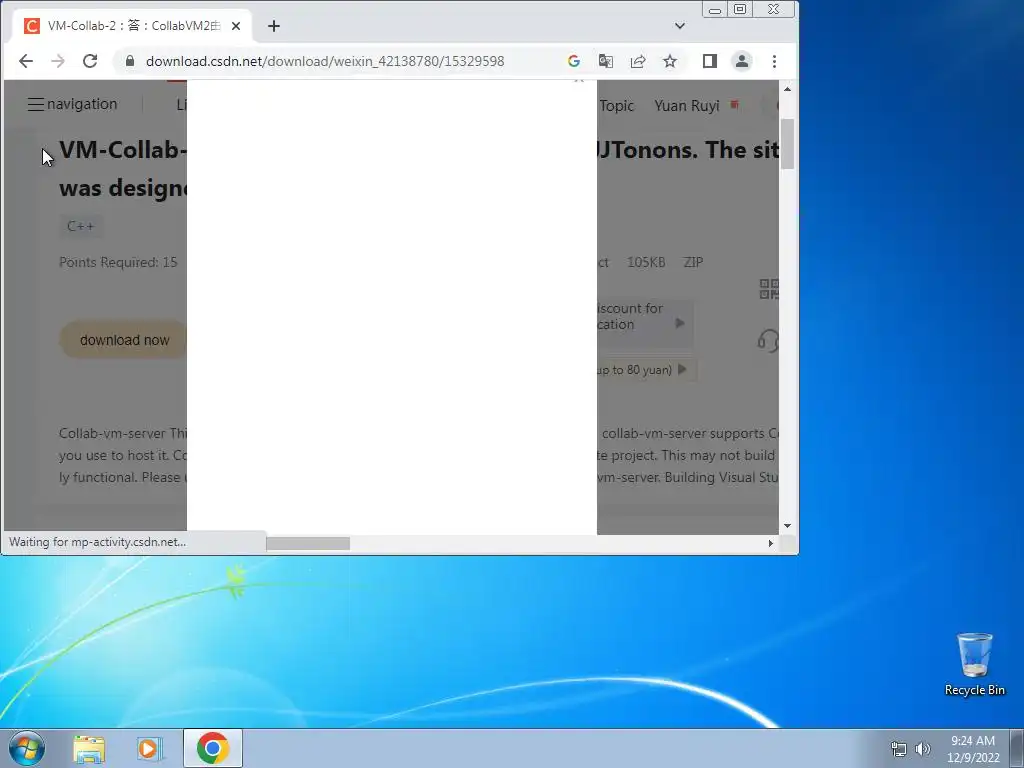Image resolution: width=1024 pixels, height=768 pixels.
Task: Click the headset support icon
Action: (x=768, y=340)
